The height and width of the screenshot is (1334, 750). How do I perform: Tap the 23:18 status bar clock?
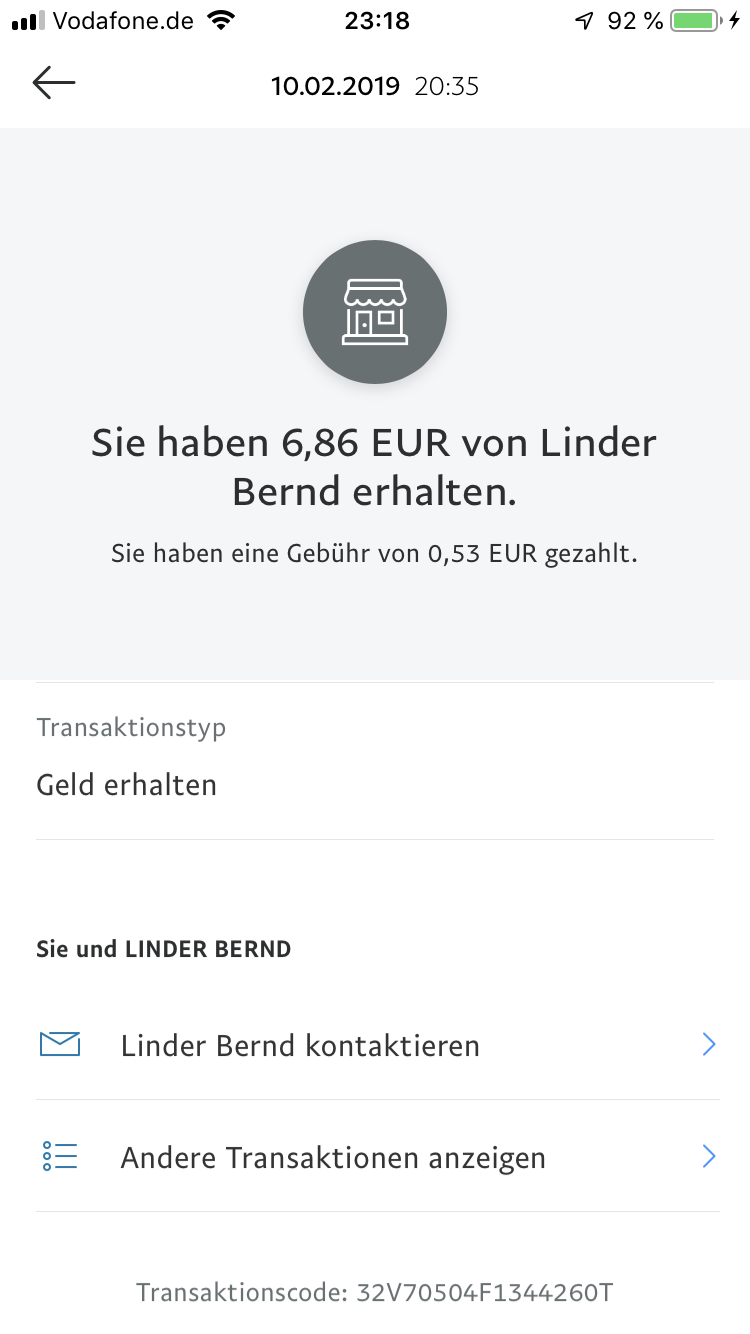[x=377, y=21]
